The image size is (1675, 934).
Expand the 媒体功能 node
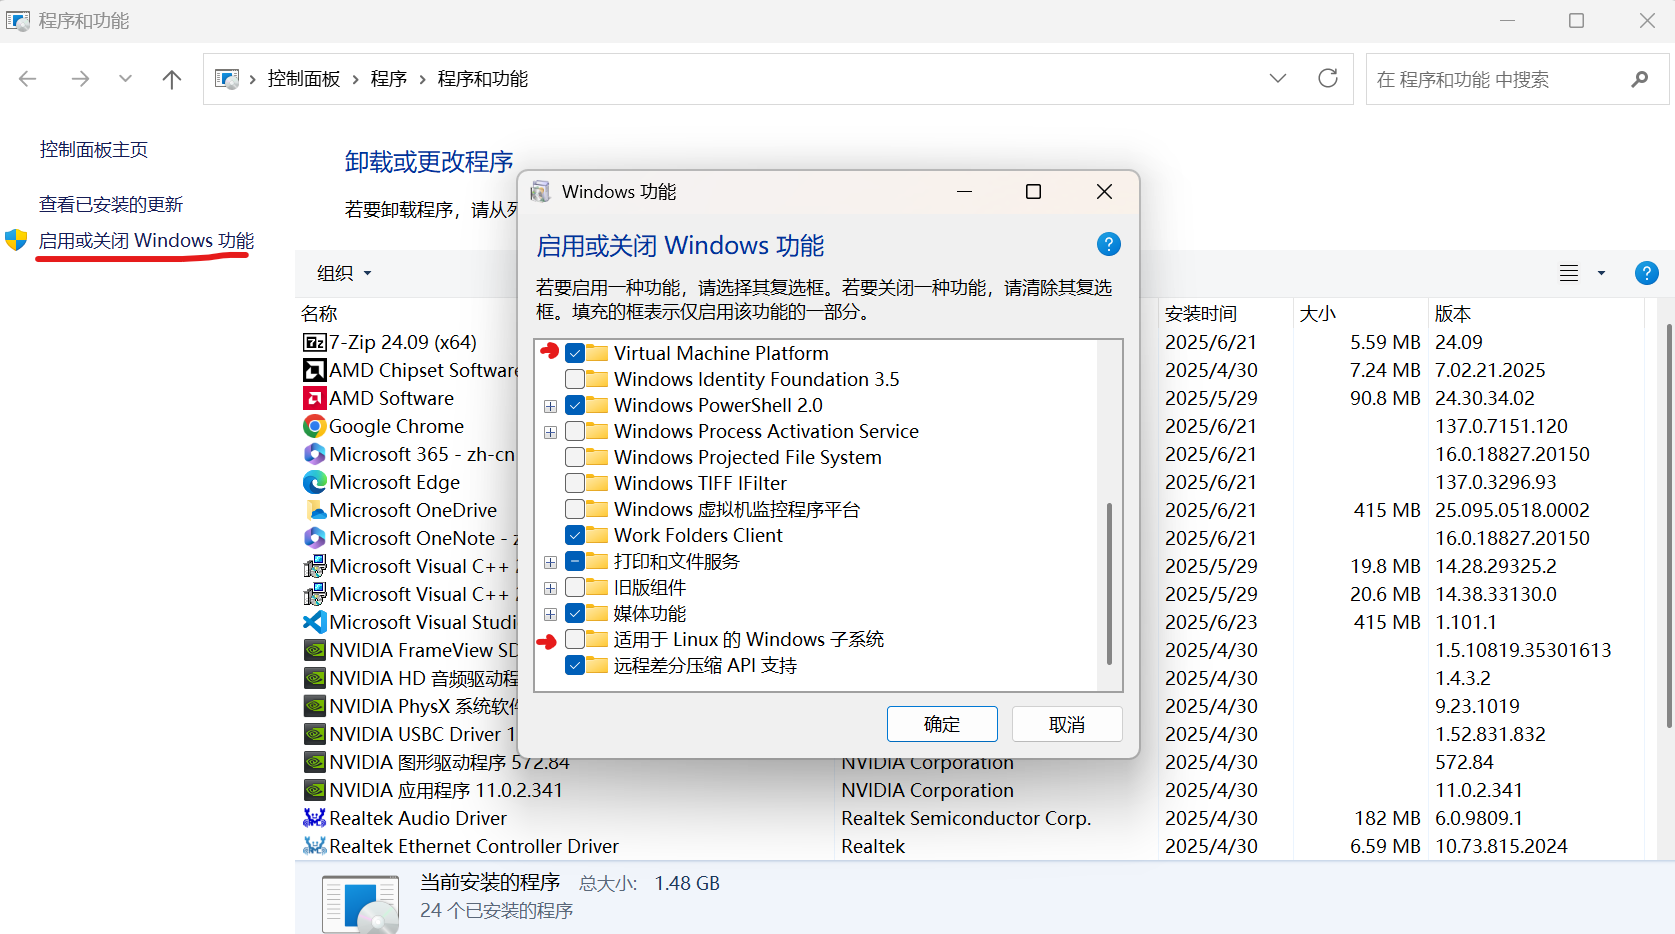tap(550, 614)
